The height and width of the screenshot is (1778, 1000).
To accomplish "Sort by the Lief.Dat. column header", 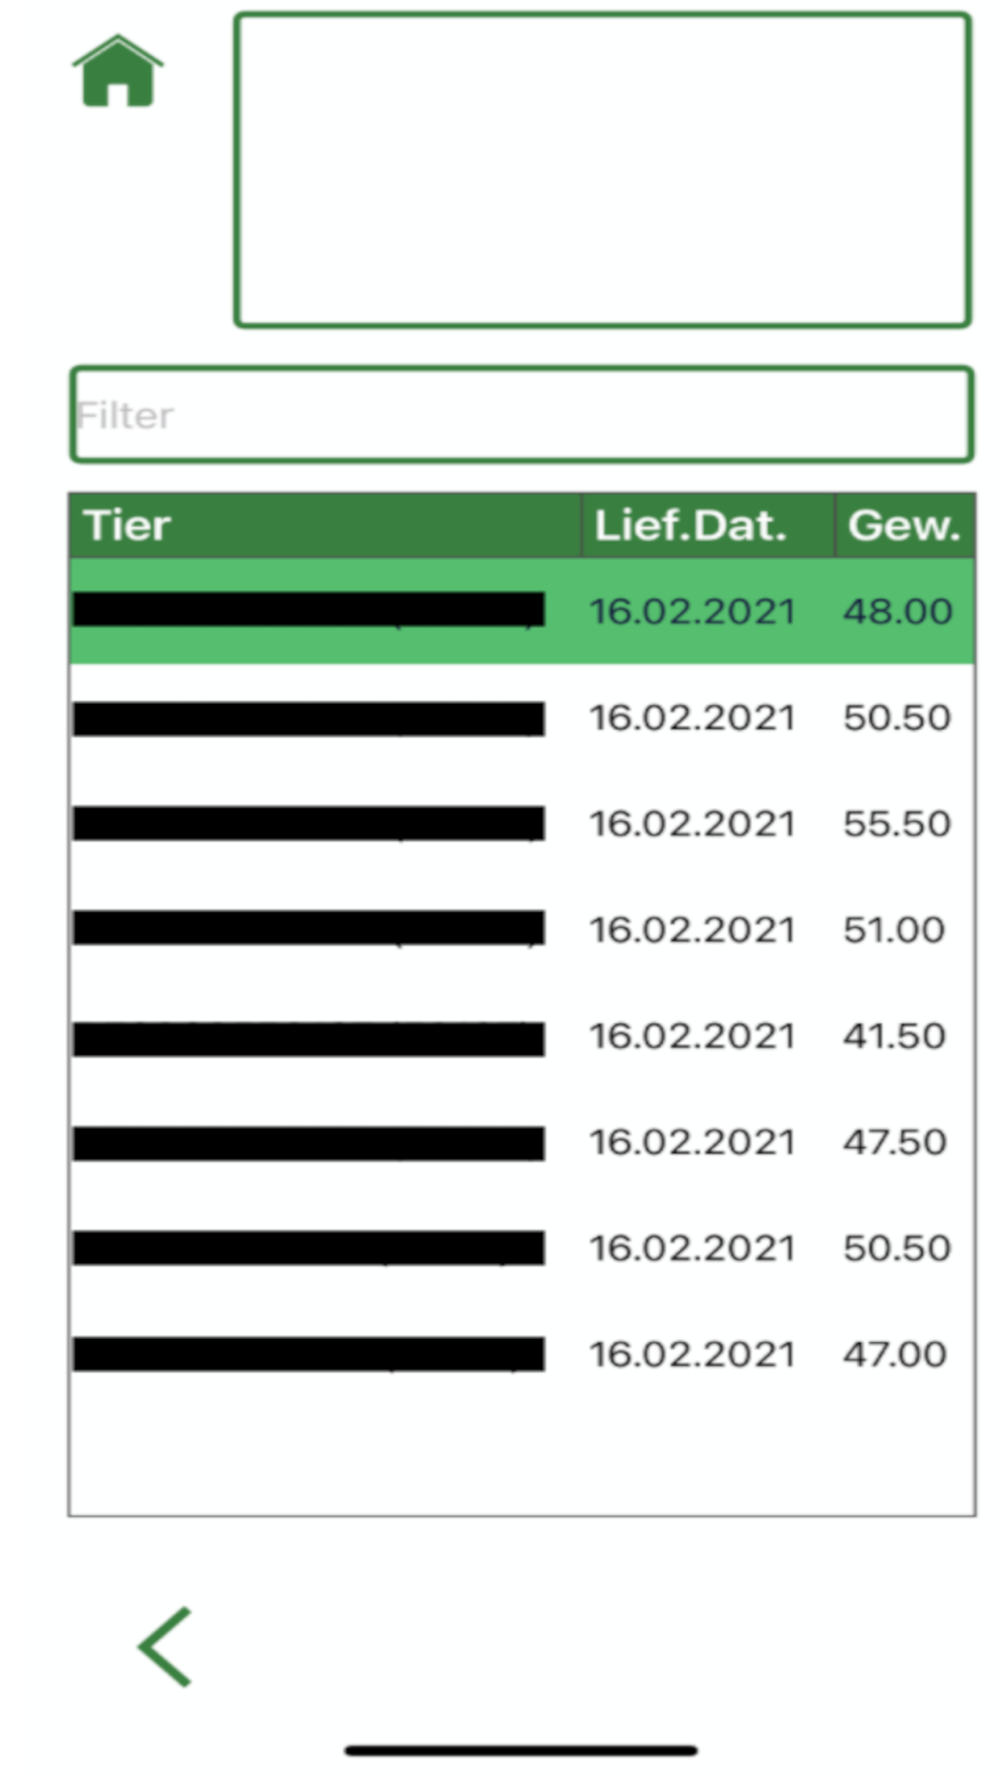I will pos(708,525).
